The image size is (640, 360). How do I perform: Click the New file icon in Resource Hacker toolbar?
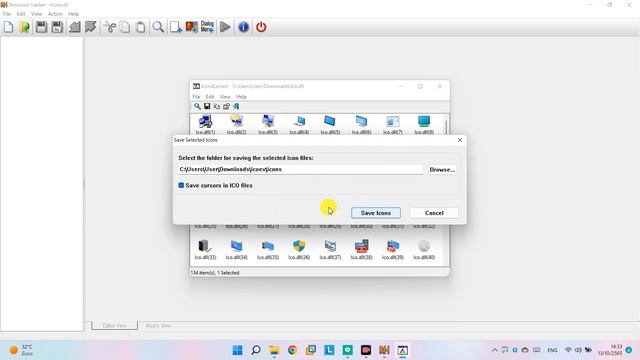pos(9,27)
